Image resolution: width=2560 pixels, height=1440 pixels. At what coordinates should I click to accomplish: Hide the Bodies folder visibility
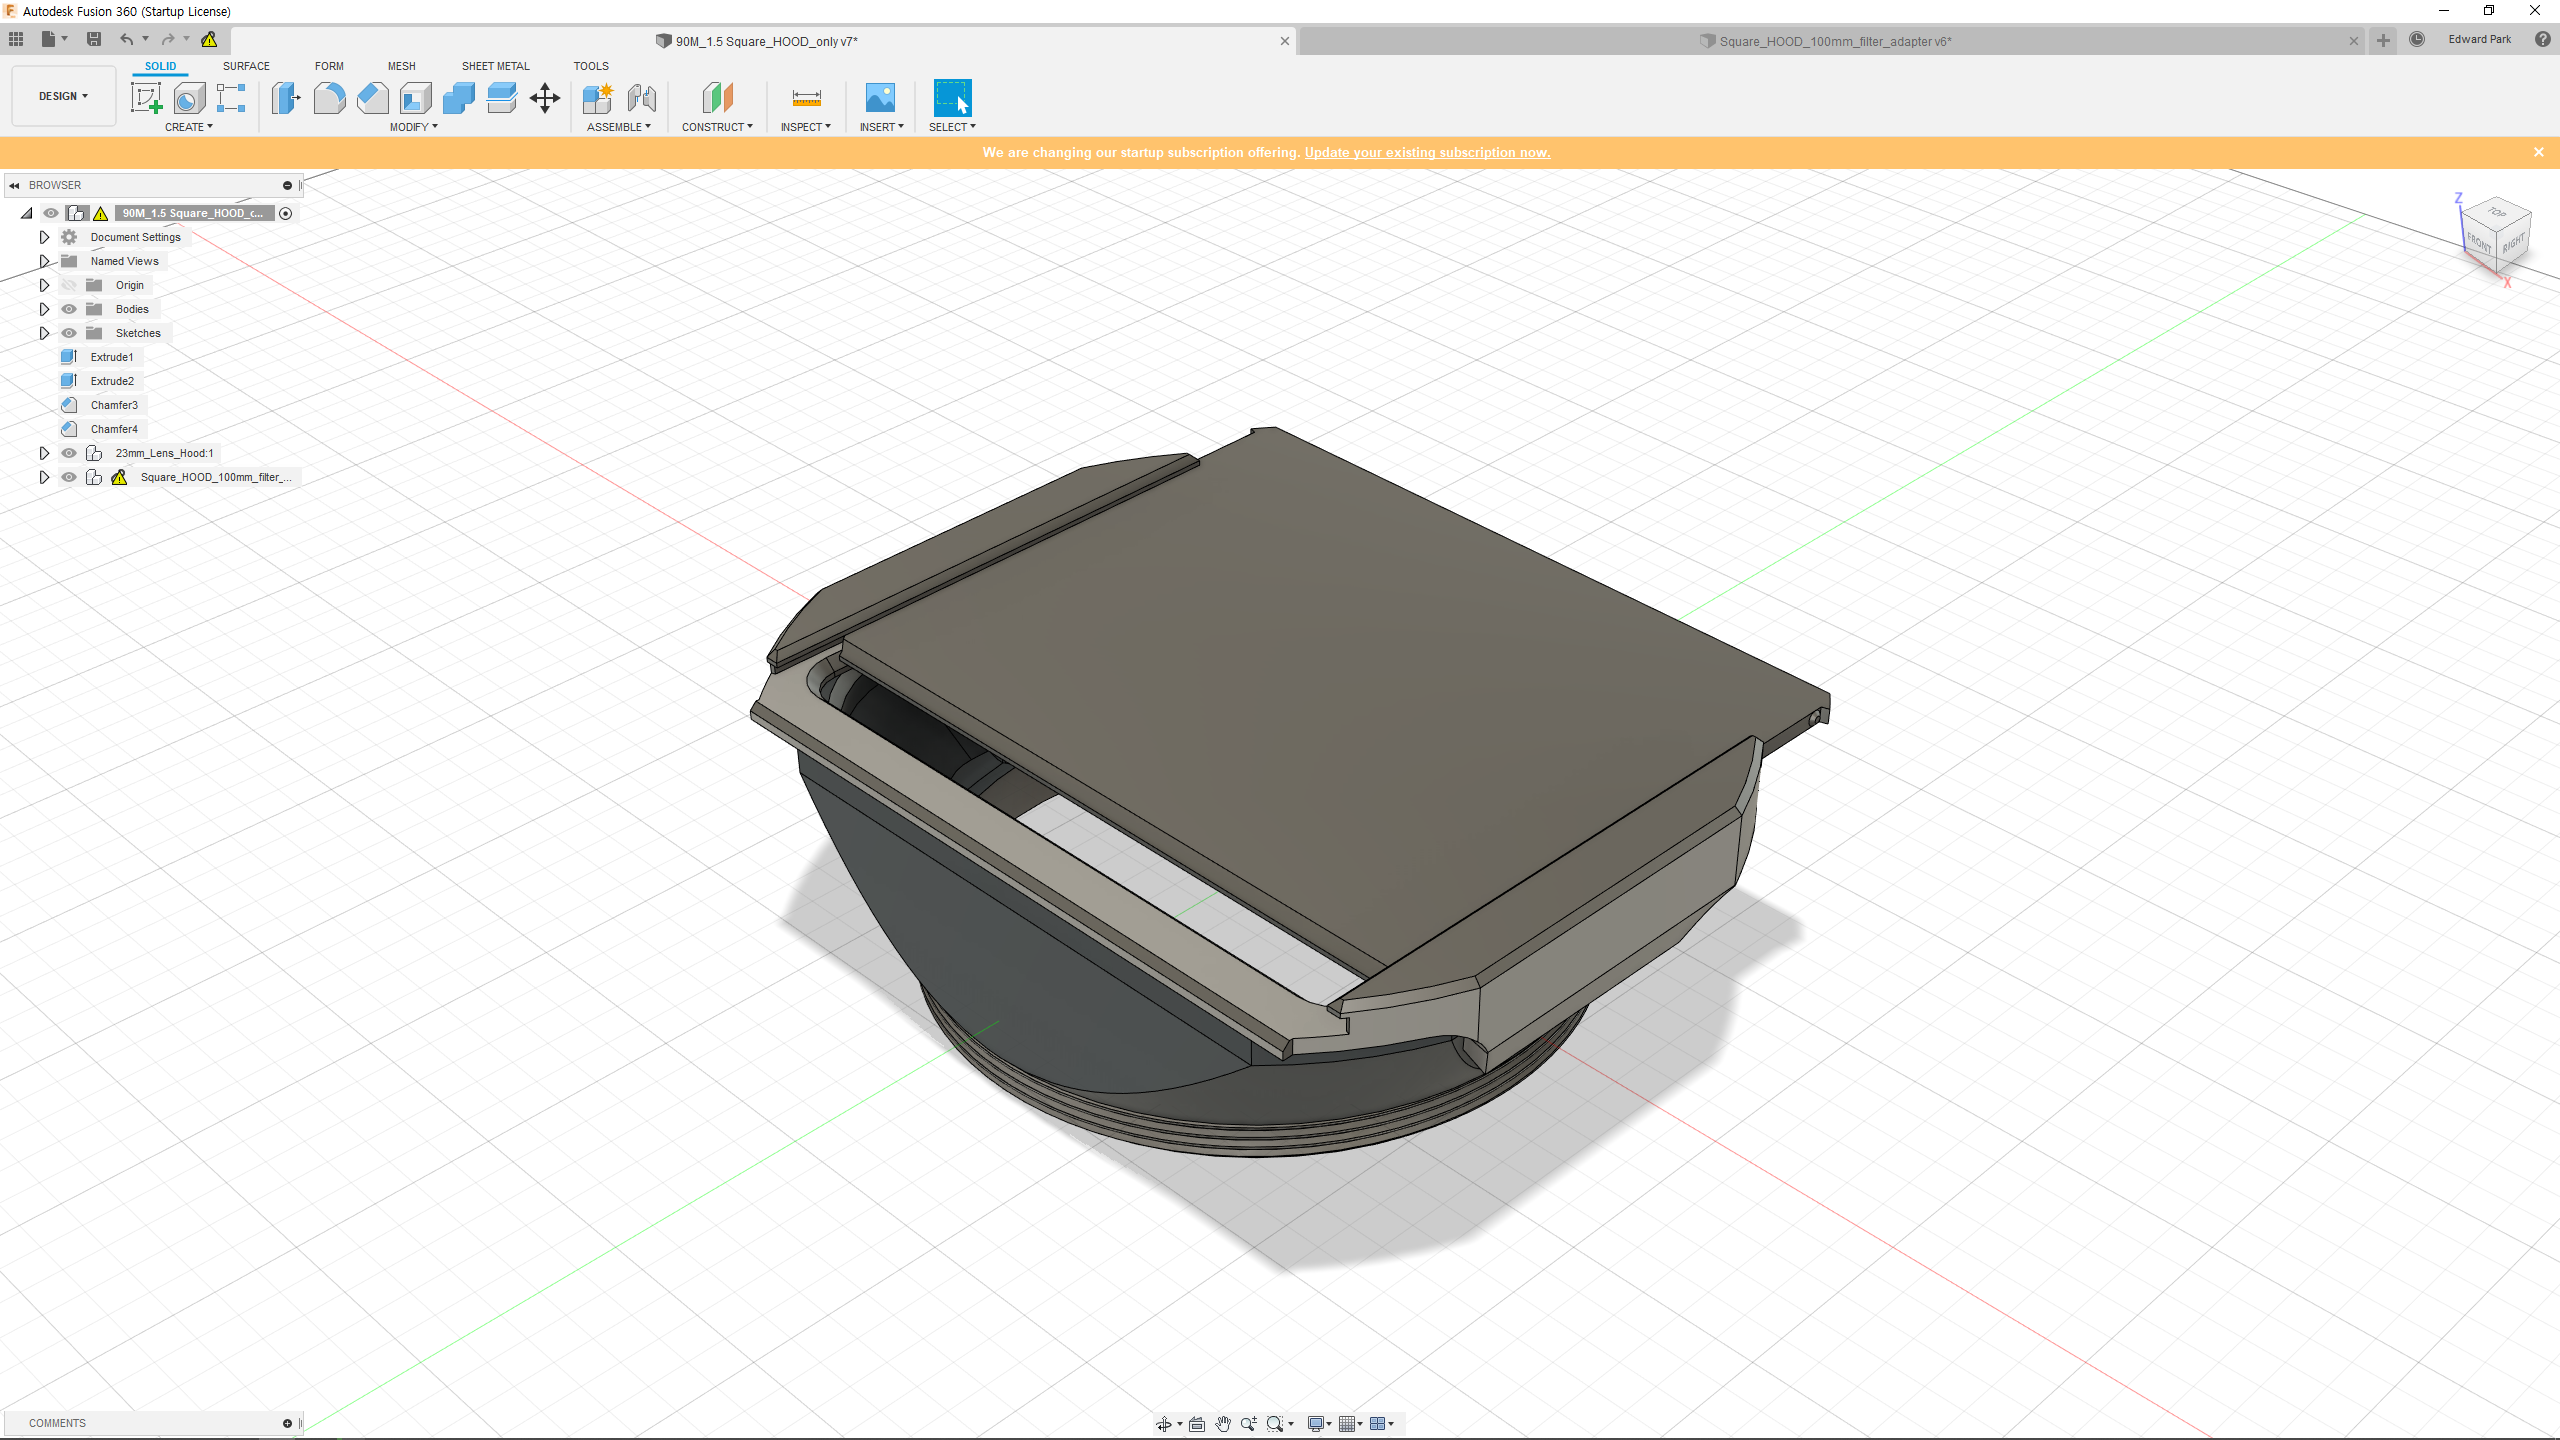[69, 309]
